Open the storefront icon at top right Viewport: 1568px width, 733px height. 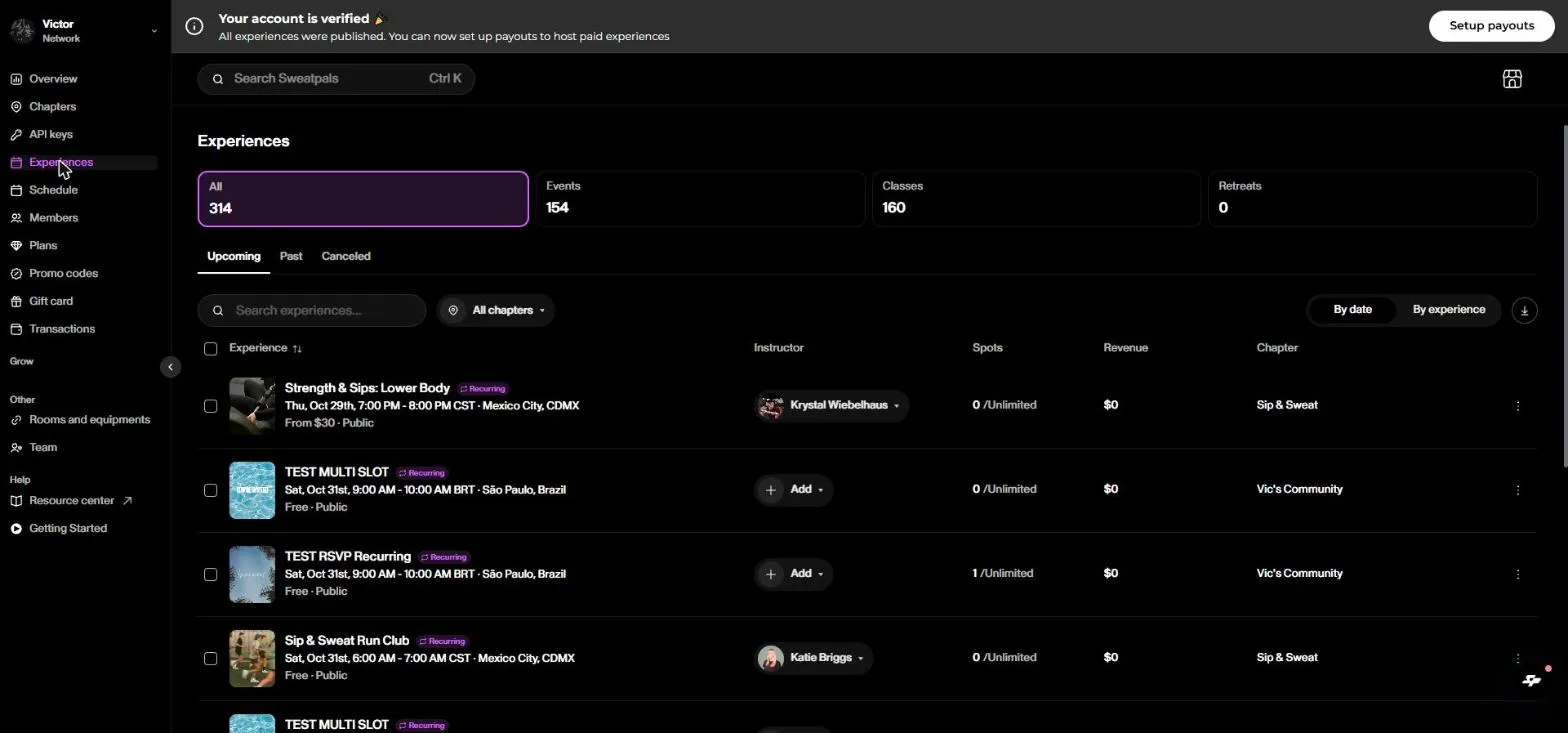pyautogui.click(x=1512, y=79)
